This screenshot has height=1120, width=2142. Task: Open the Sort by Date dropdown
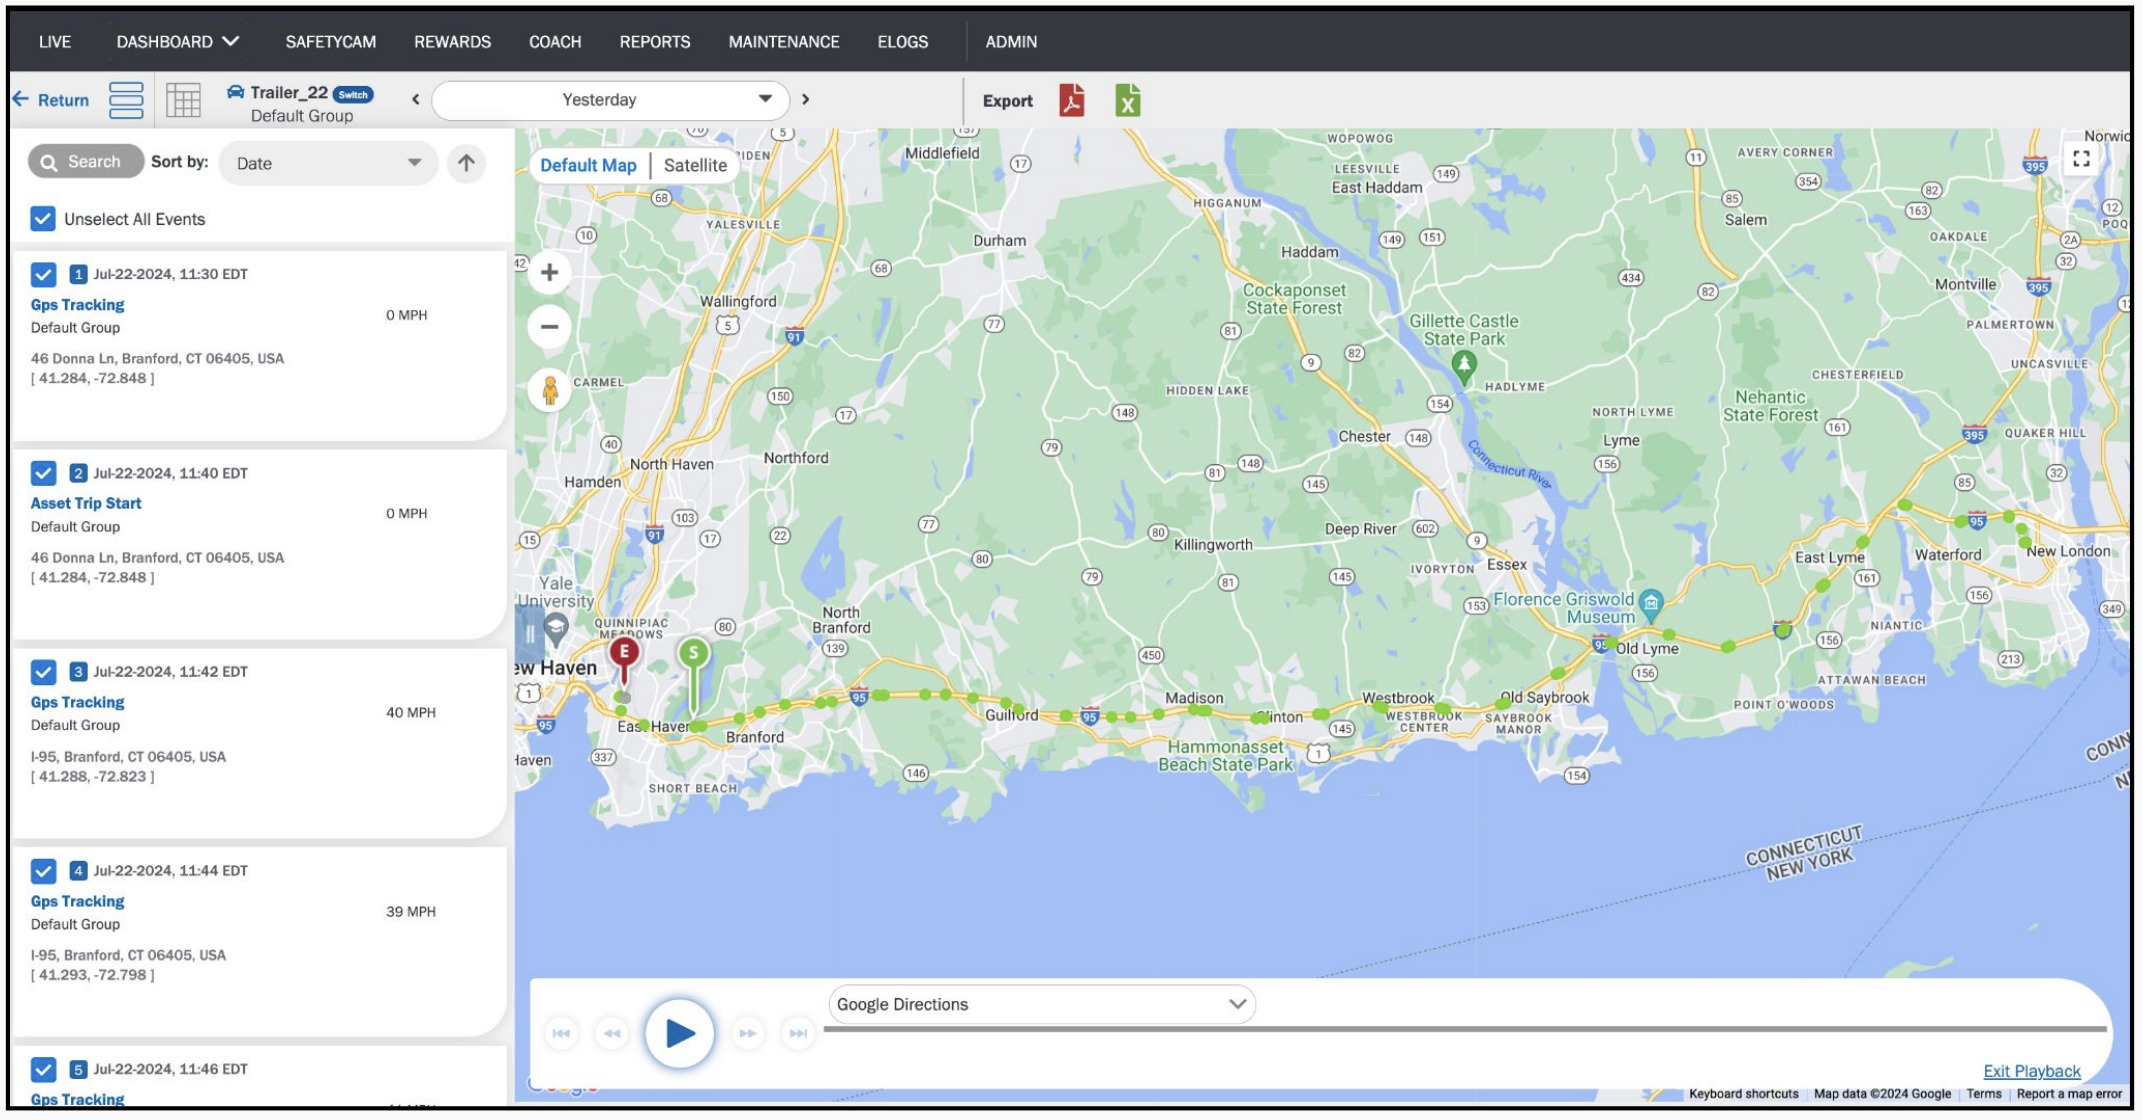(328, 163)
